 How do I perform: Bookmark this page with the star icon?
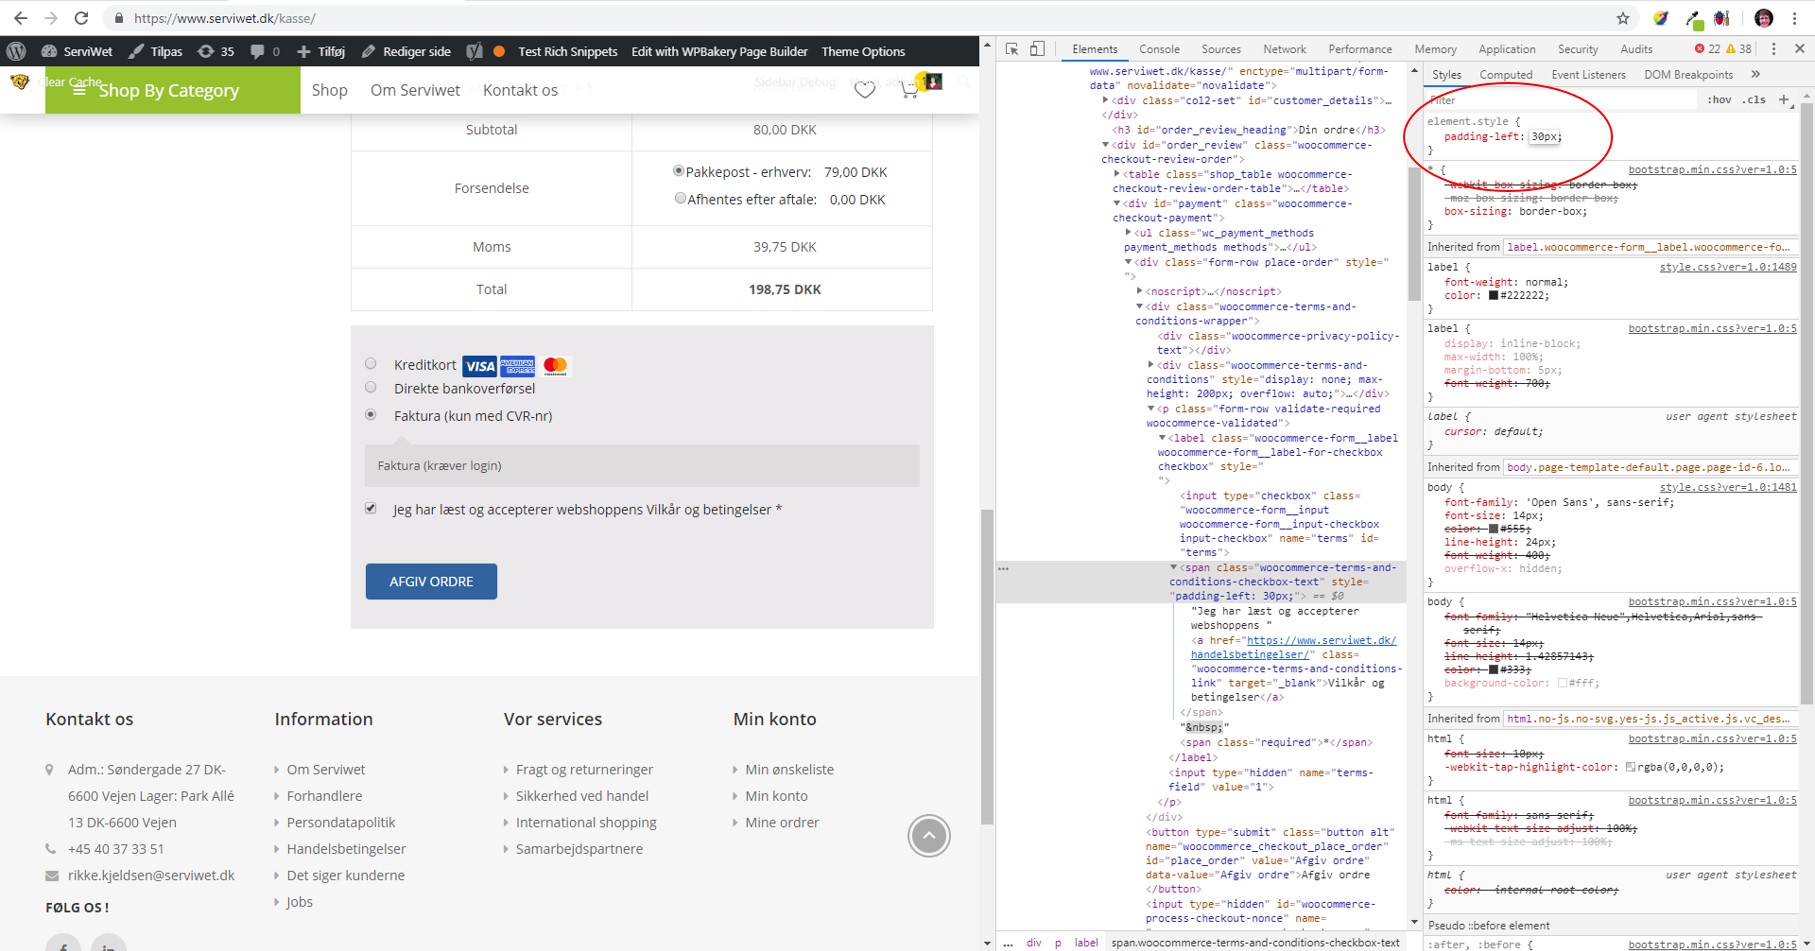[x=1623, y=18]
